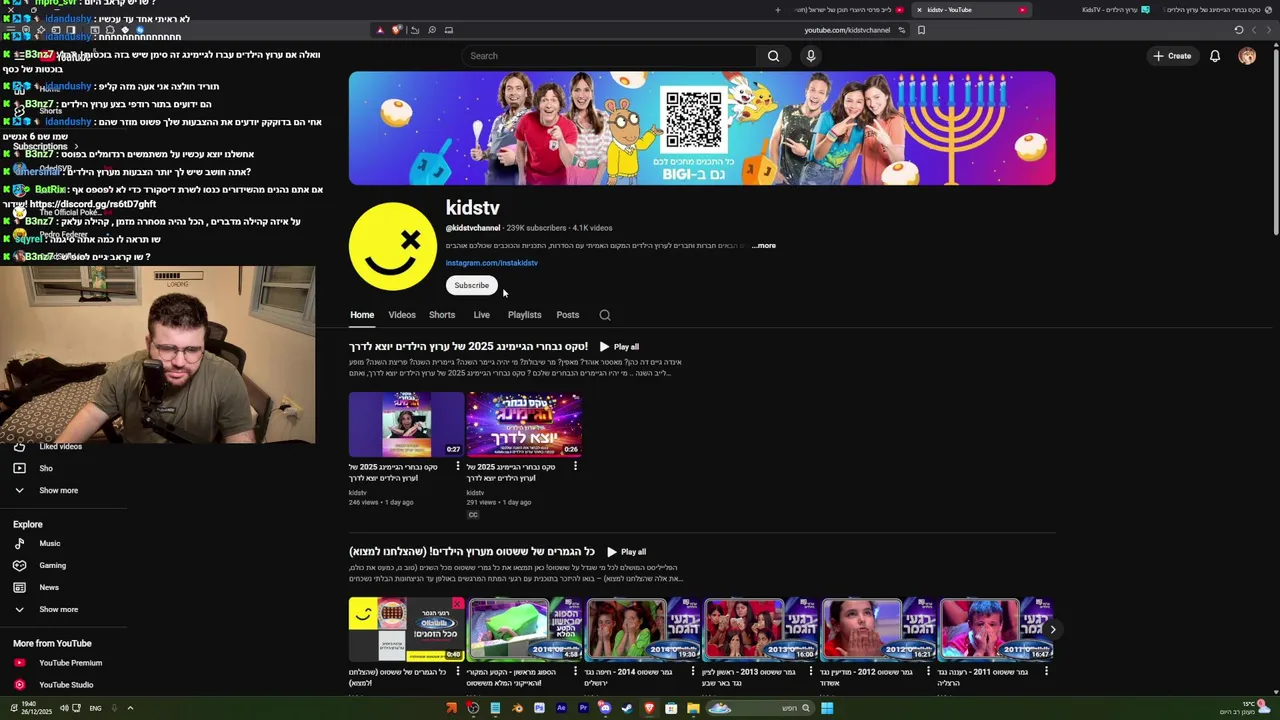Viewport: 1280px width, 720px height.
Task: Open the discord.gg/rs6tD7ghft chat link
Action: point(93,204)
